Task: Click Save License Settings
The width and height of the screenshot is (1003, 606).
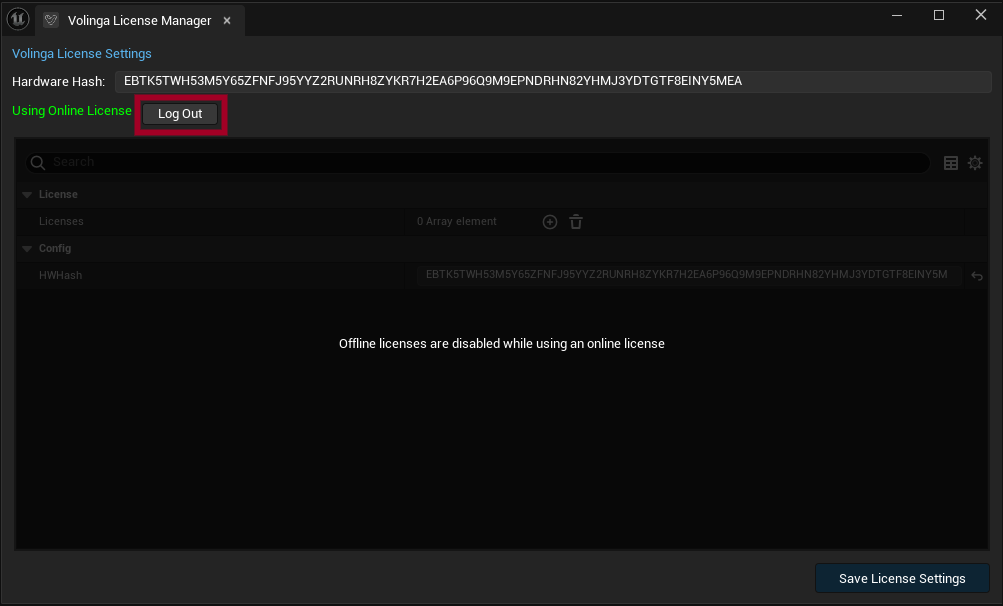Action: click(x=901, y=578)
